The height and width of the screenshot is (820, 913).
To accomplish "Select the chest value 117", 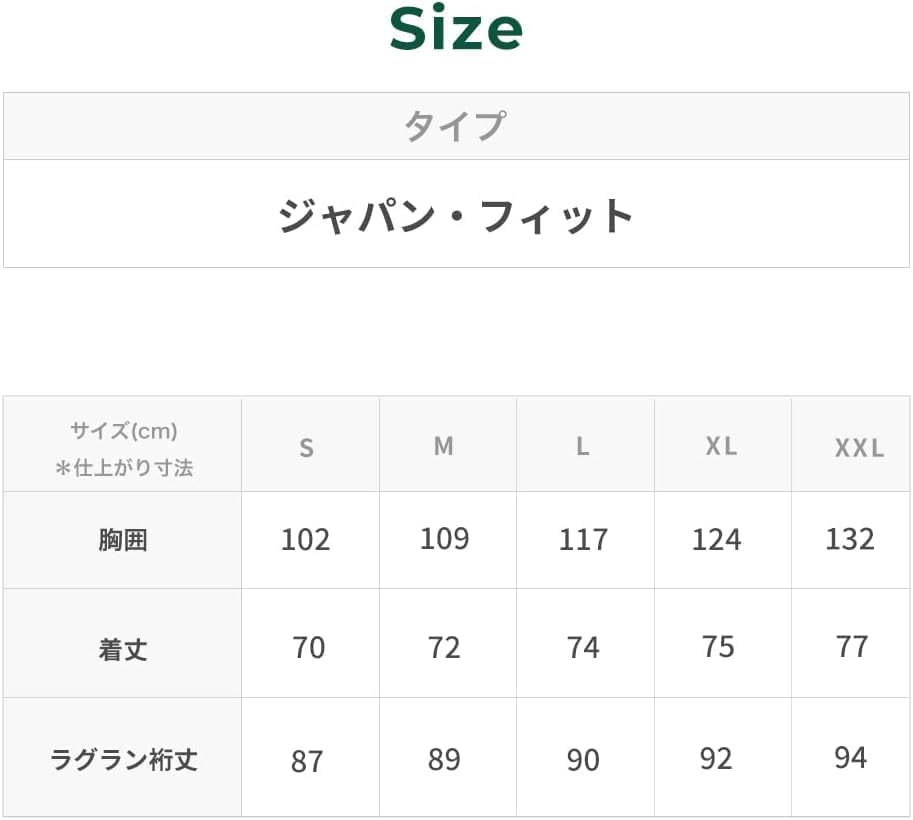I will pyautogui.click(x=583, y=540).
